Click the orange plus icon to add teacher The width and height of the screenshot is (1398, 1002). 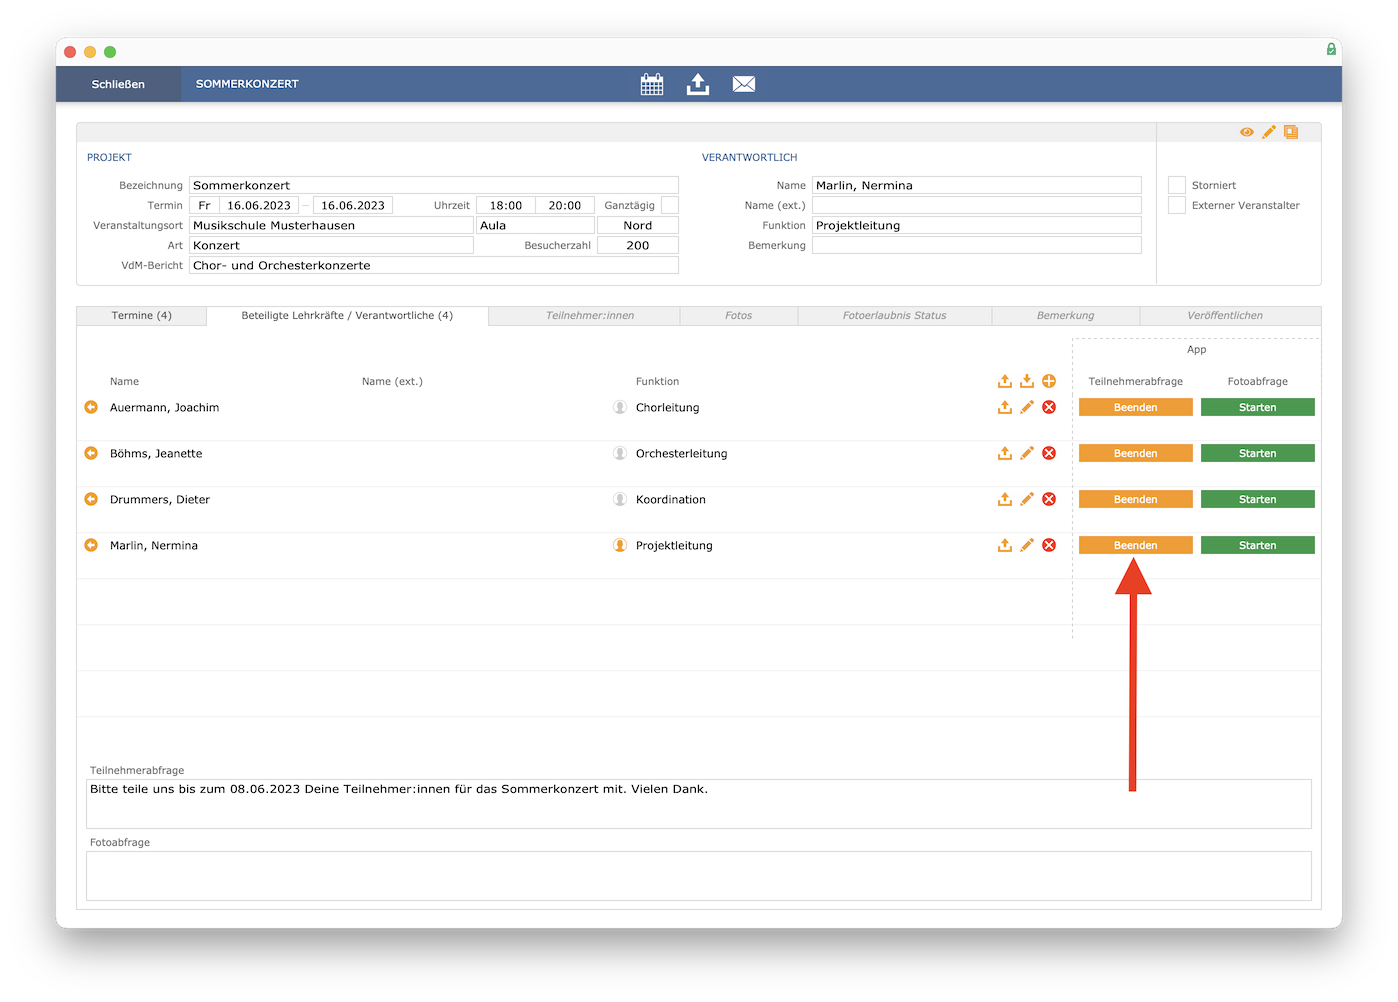(x=1049, y=381)
